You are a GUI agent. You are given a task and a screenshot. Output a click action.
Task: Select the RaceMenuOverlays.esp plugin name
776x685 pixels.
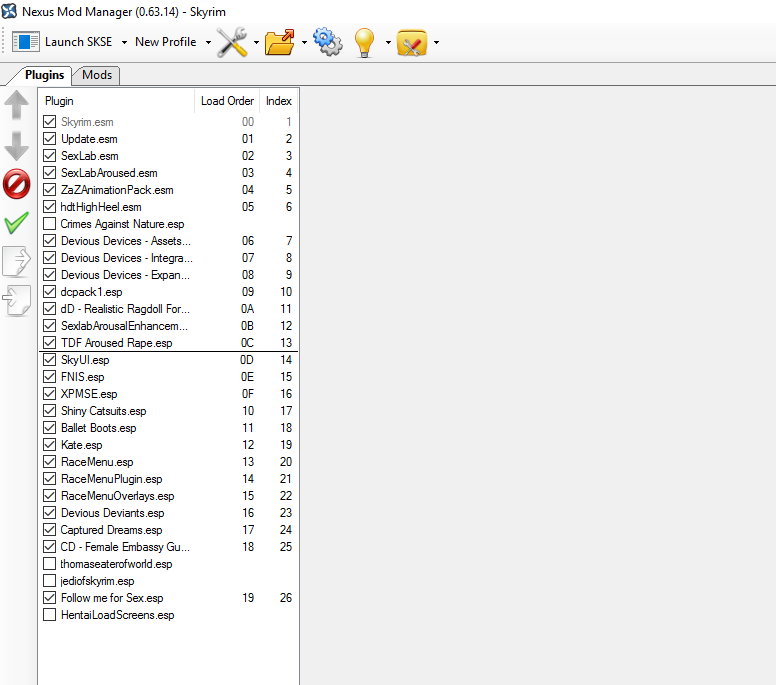coord(117,495)
